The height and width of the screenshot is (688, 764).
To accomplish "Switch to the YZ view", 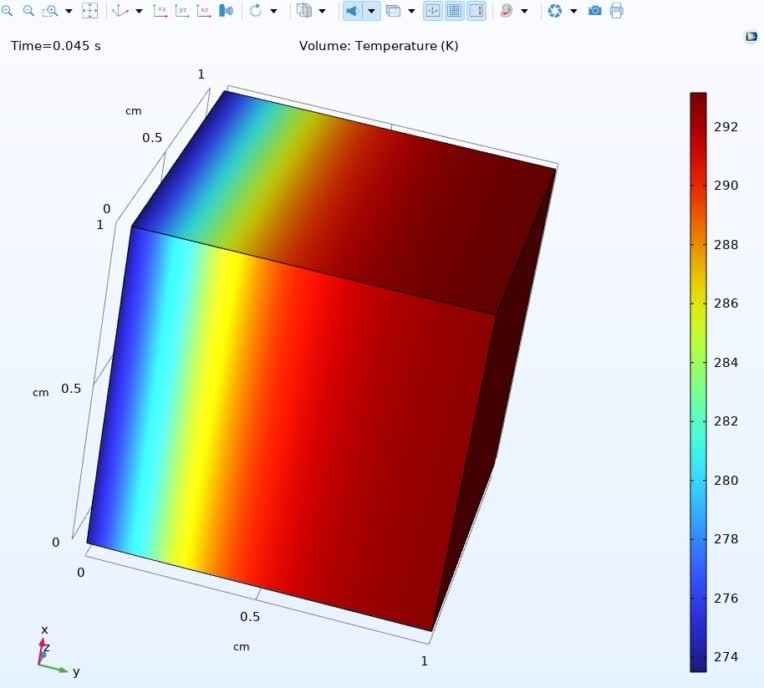I will (x=182, y=10).
